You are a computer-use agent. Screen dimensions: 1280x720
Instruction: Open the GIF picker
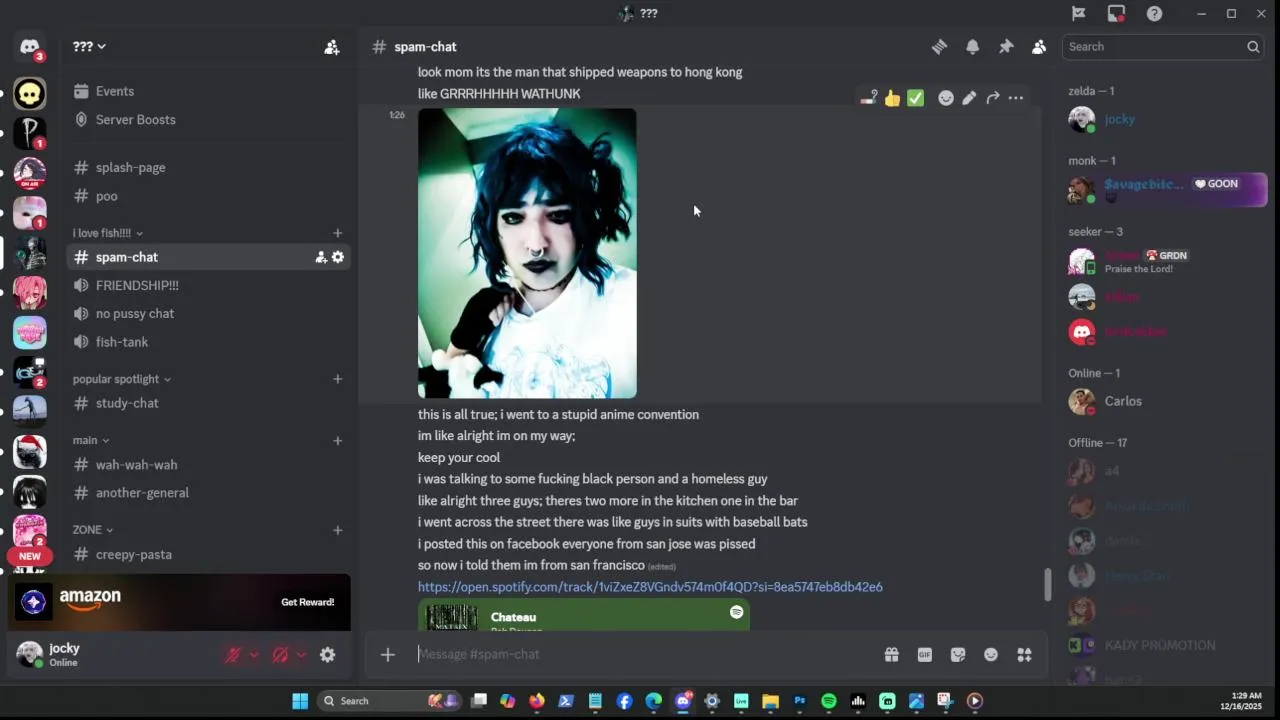coord(925,654)
